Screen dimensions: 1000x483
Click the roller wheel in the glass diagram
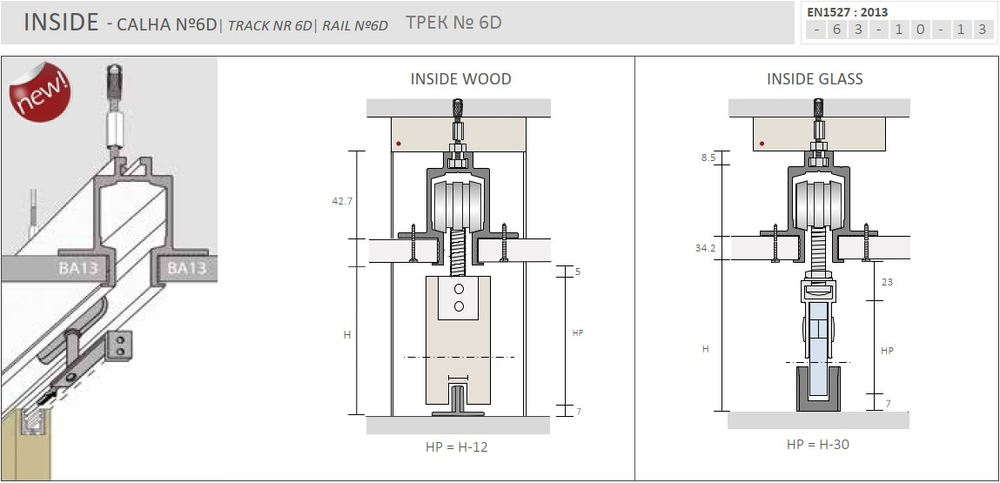pyautogui.click(x=819, y=204)
